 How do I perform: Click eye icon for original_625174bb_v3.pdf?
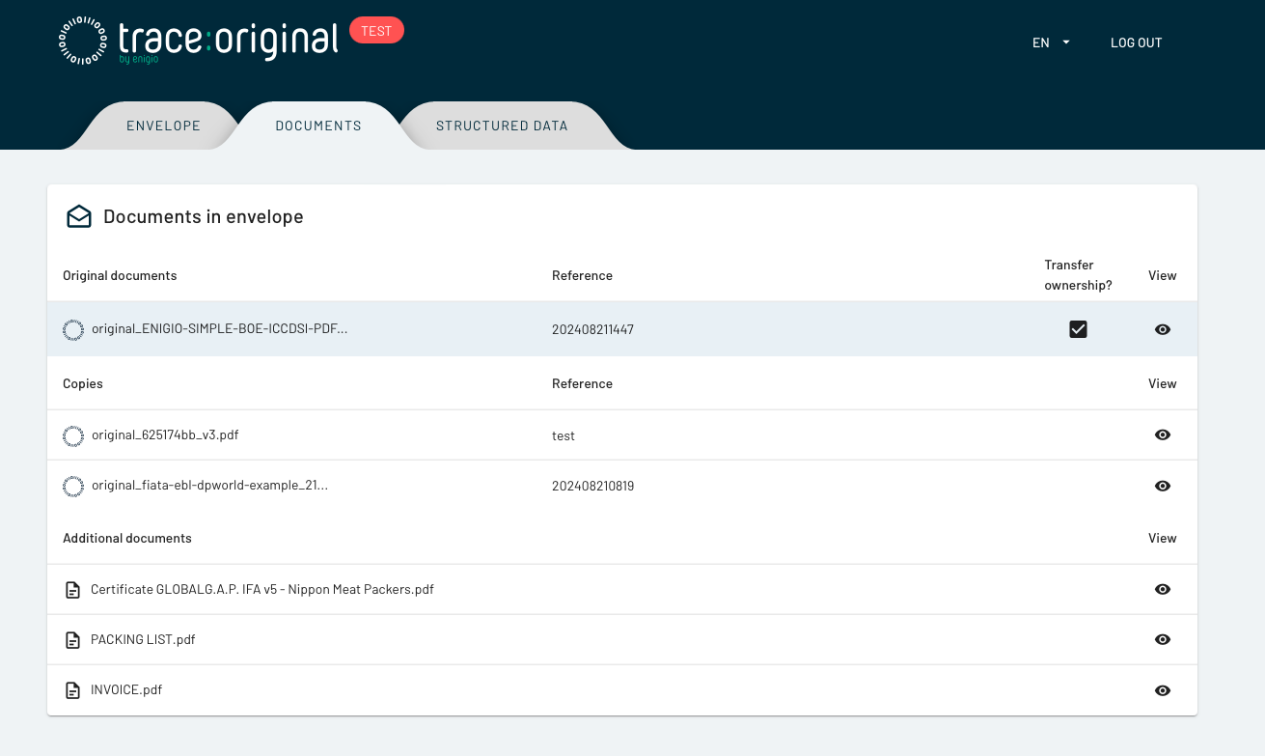[x=1162, y=435]
